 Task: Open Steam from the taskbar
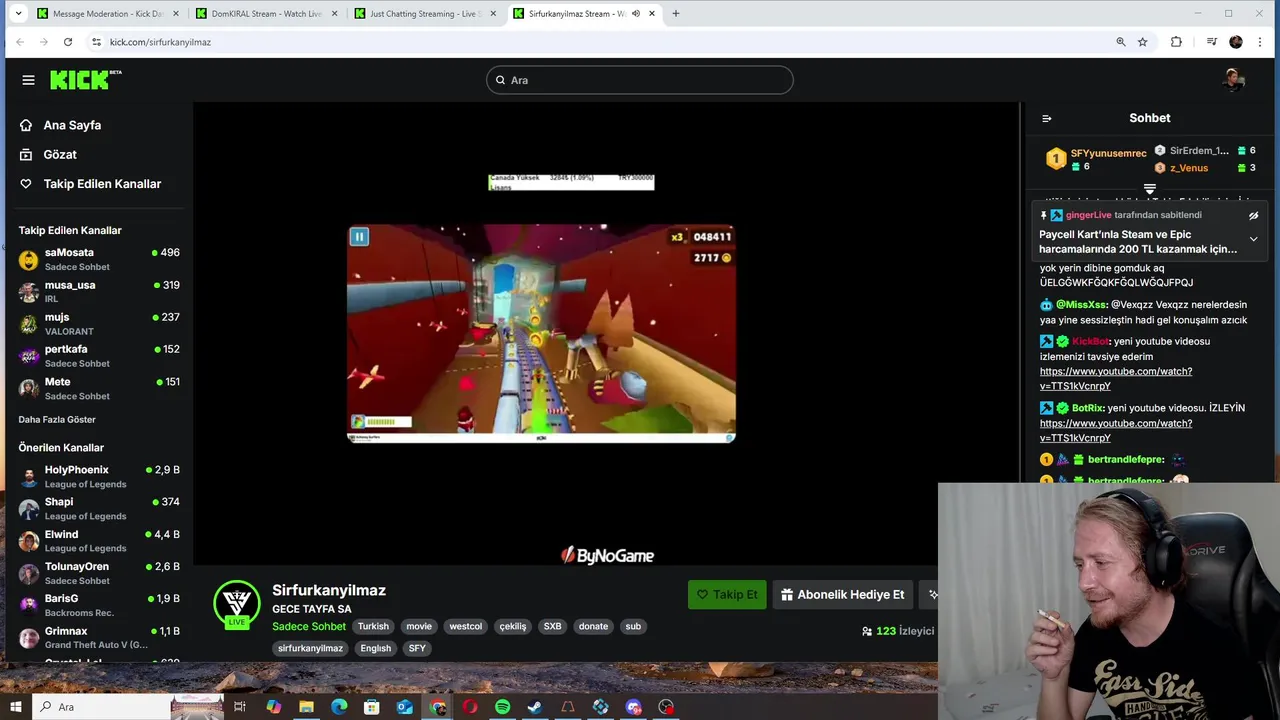(535, 707)
